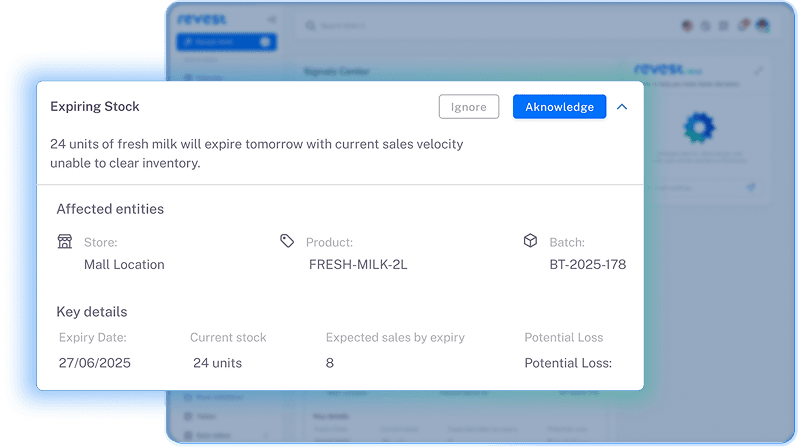Select the BT-2025-178 batch value
Image resolution: width=798 pixels, height=447 pixels.
pos(587,265)
